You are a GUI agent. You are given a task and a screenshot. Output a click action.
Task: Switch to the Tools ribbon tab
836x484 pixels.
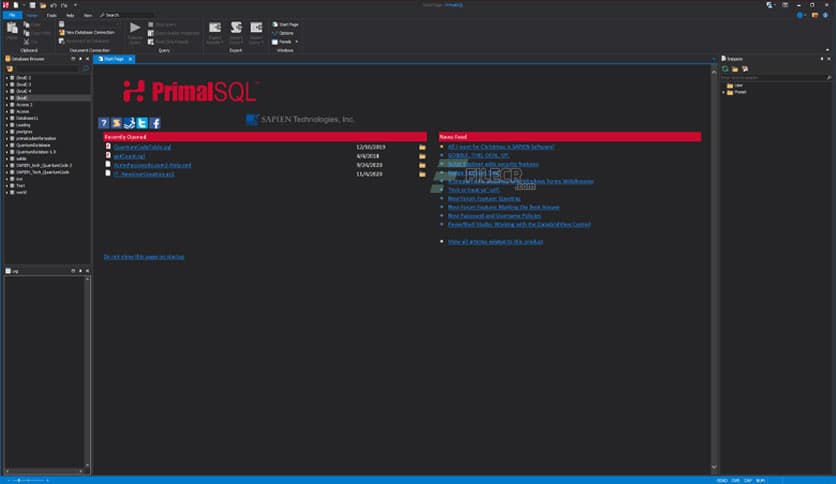point(51,15)
